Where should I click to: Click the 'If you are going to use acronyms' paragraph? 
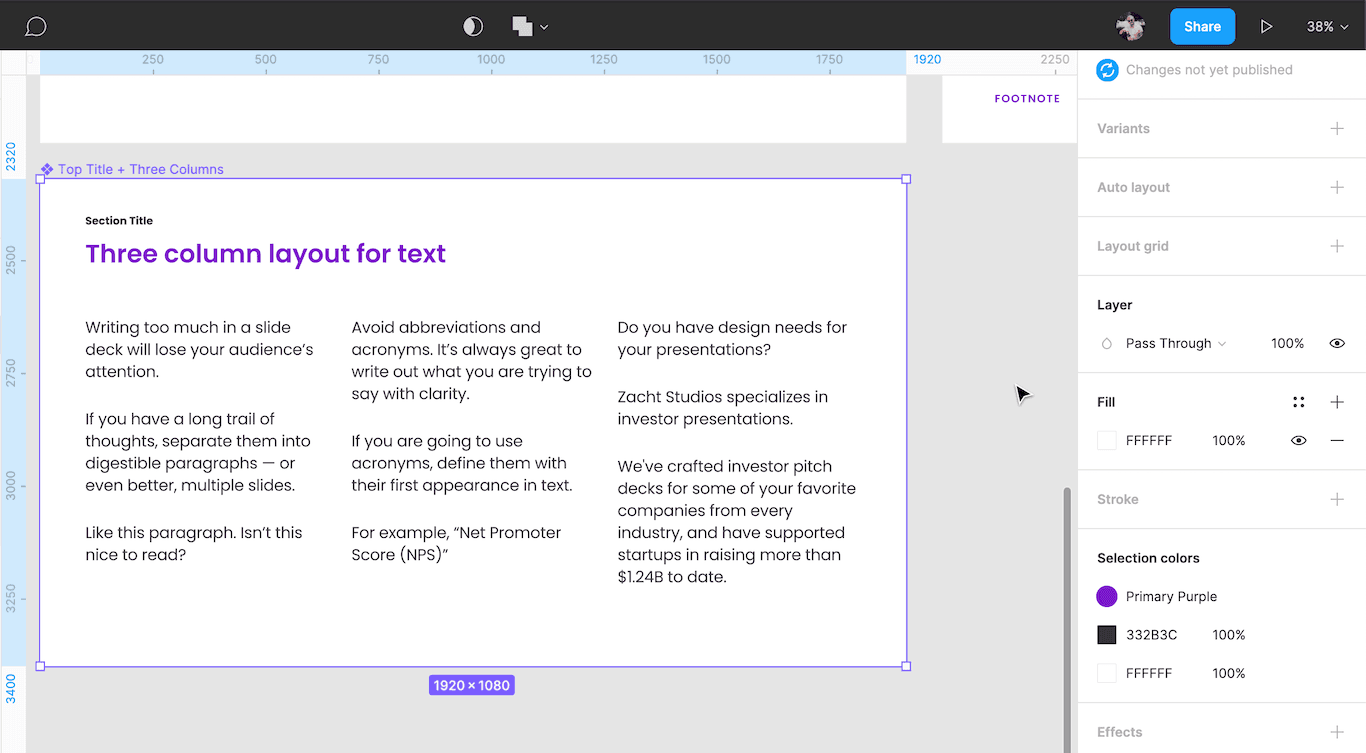(x=462, y=463)
